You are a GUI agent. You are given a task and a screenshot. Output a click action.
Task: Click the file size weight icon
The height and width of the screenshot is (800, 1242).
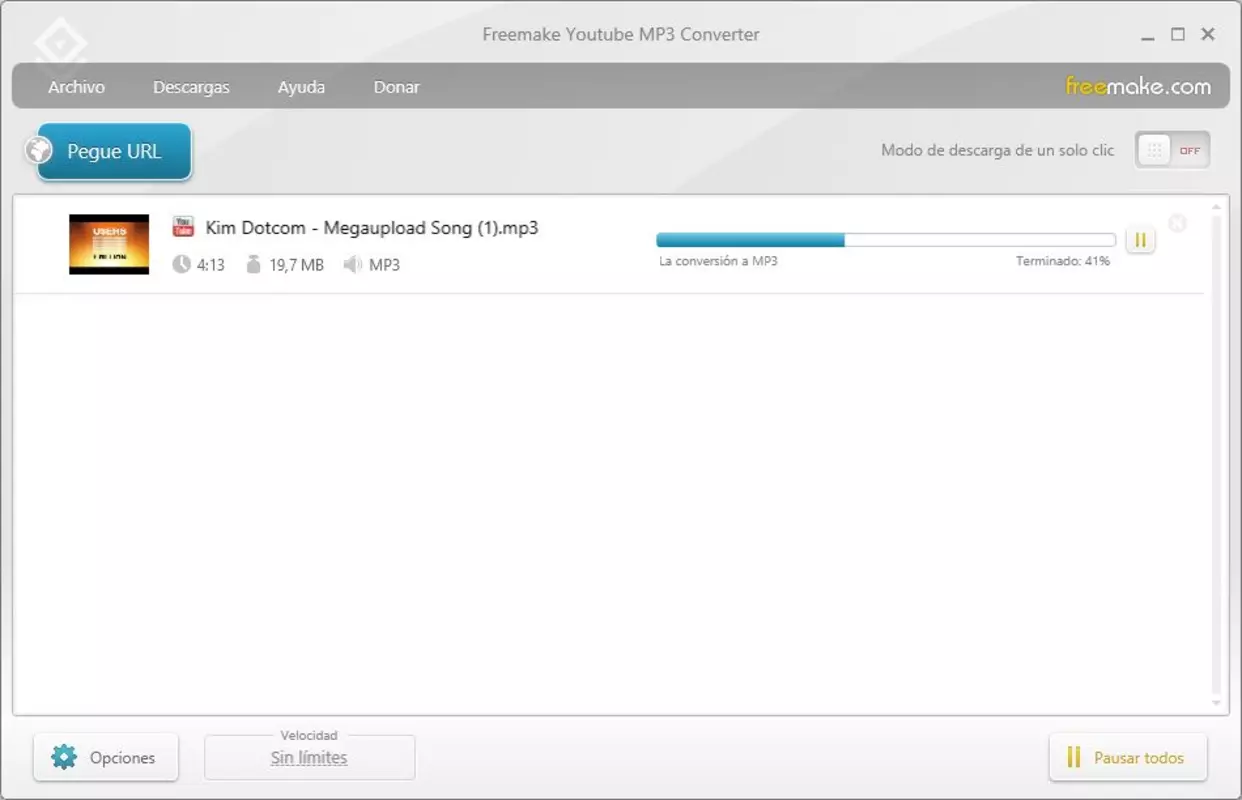pyautogui.click(x=253, y=265)
